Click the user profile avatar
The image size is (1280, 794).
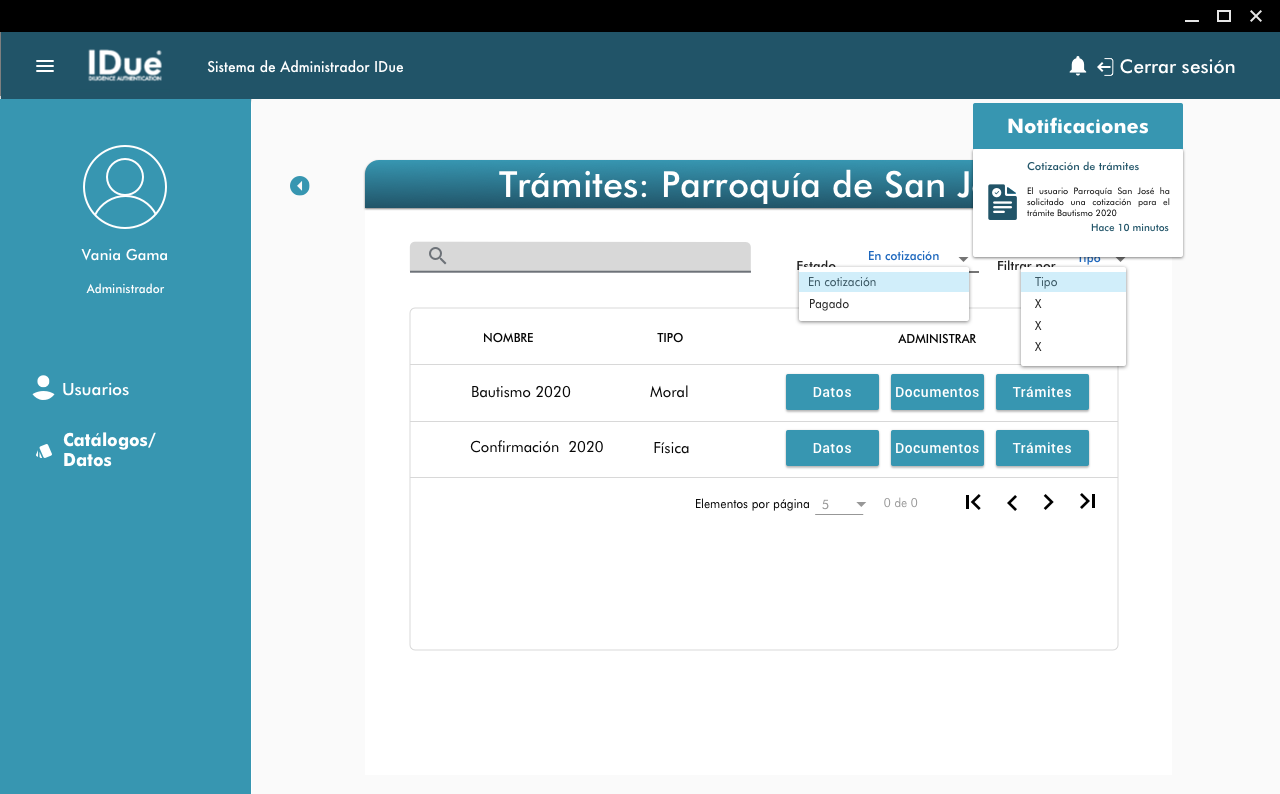tap(125, 187)
